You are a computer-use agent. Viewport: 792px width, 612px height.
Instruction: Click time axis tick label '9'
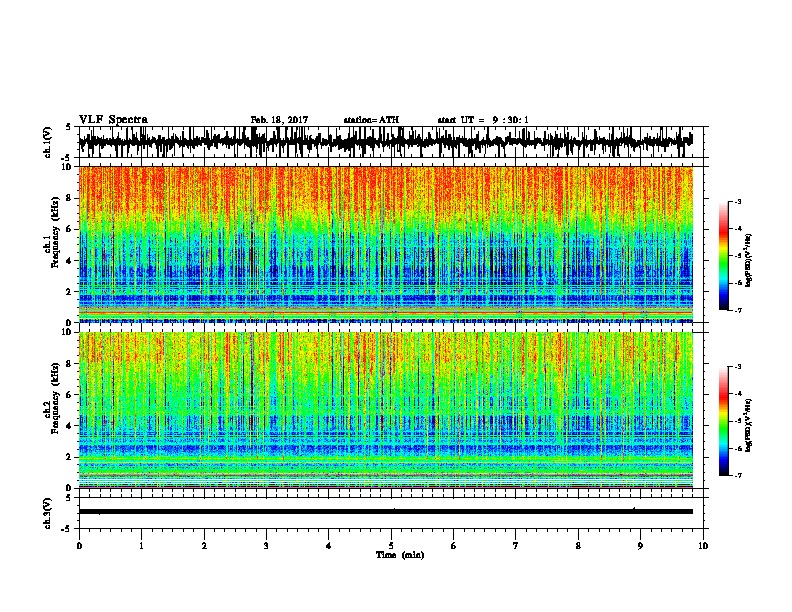pyautogui.click(x=640, y=546)
